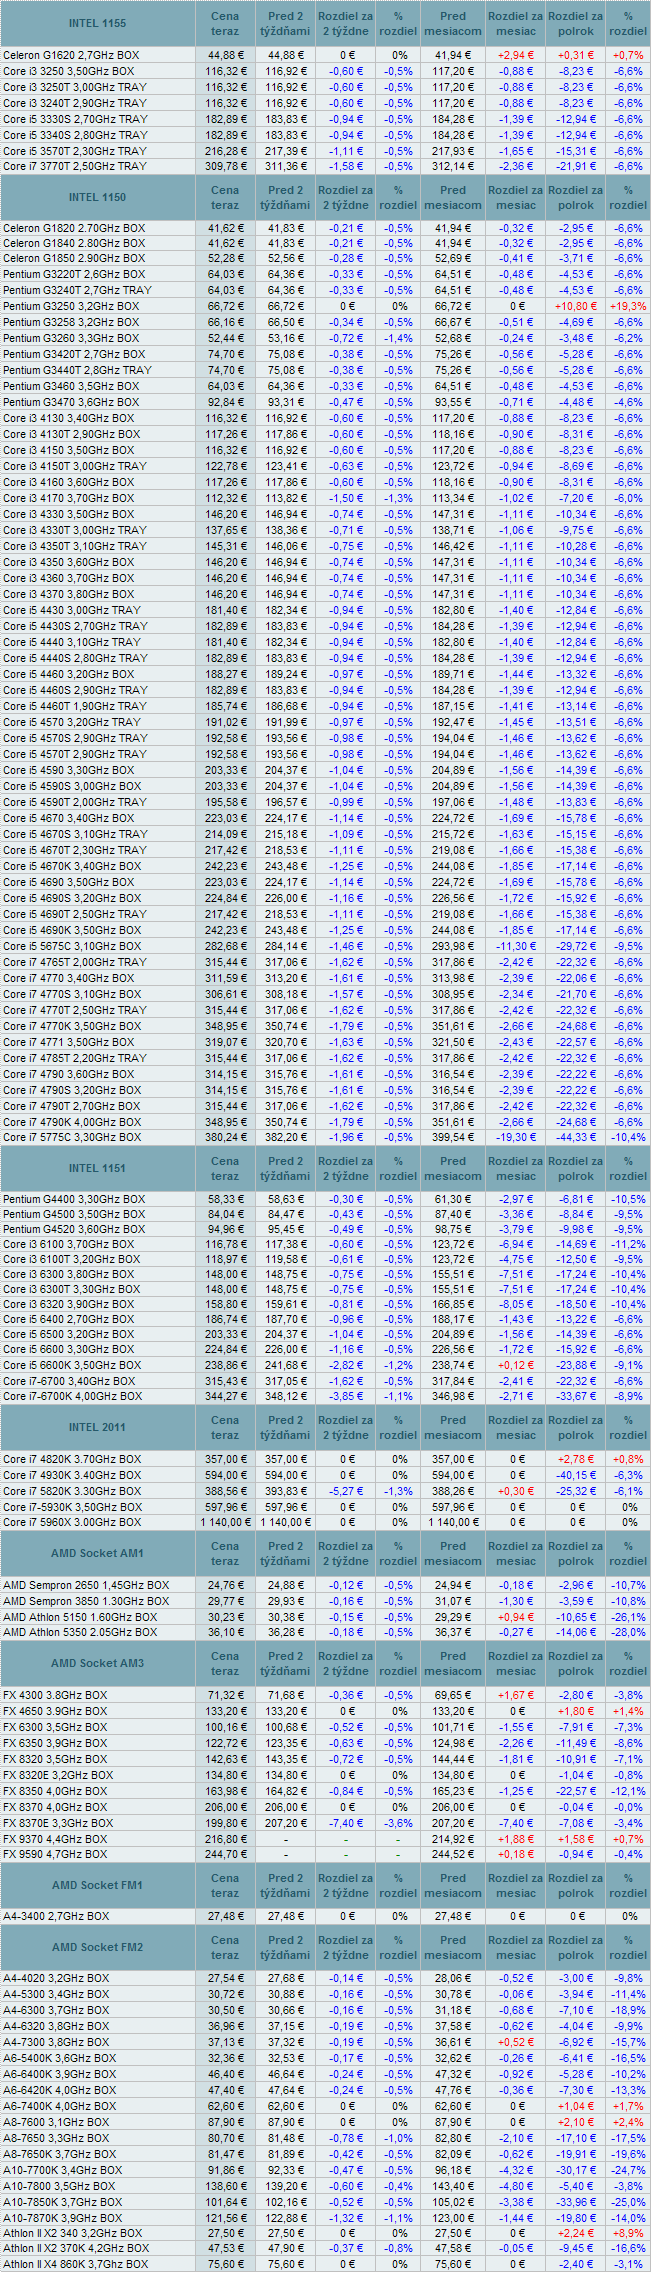Screen dimensions: 651x2272
Task: Click the +19,3% percentage difference value
Action: 628,306
